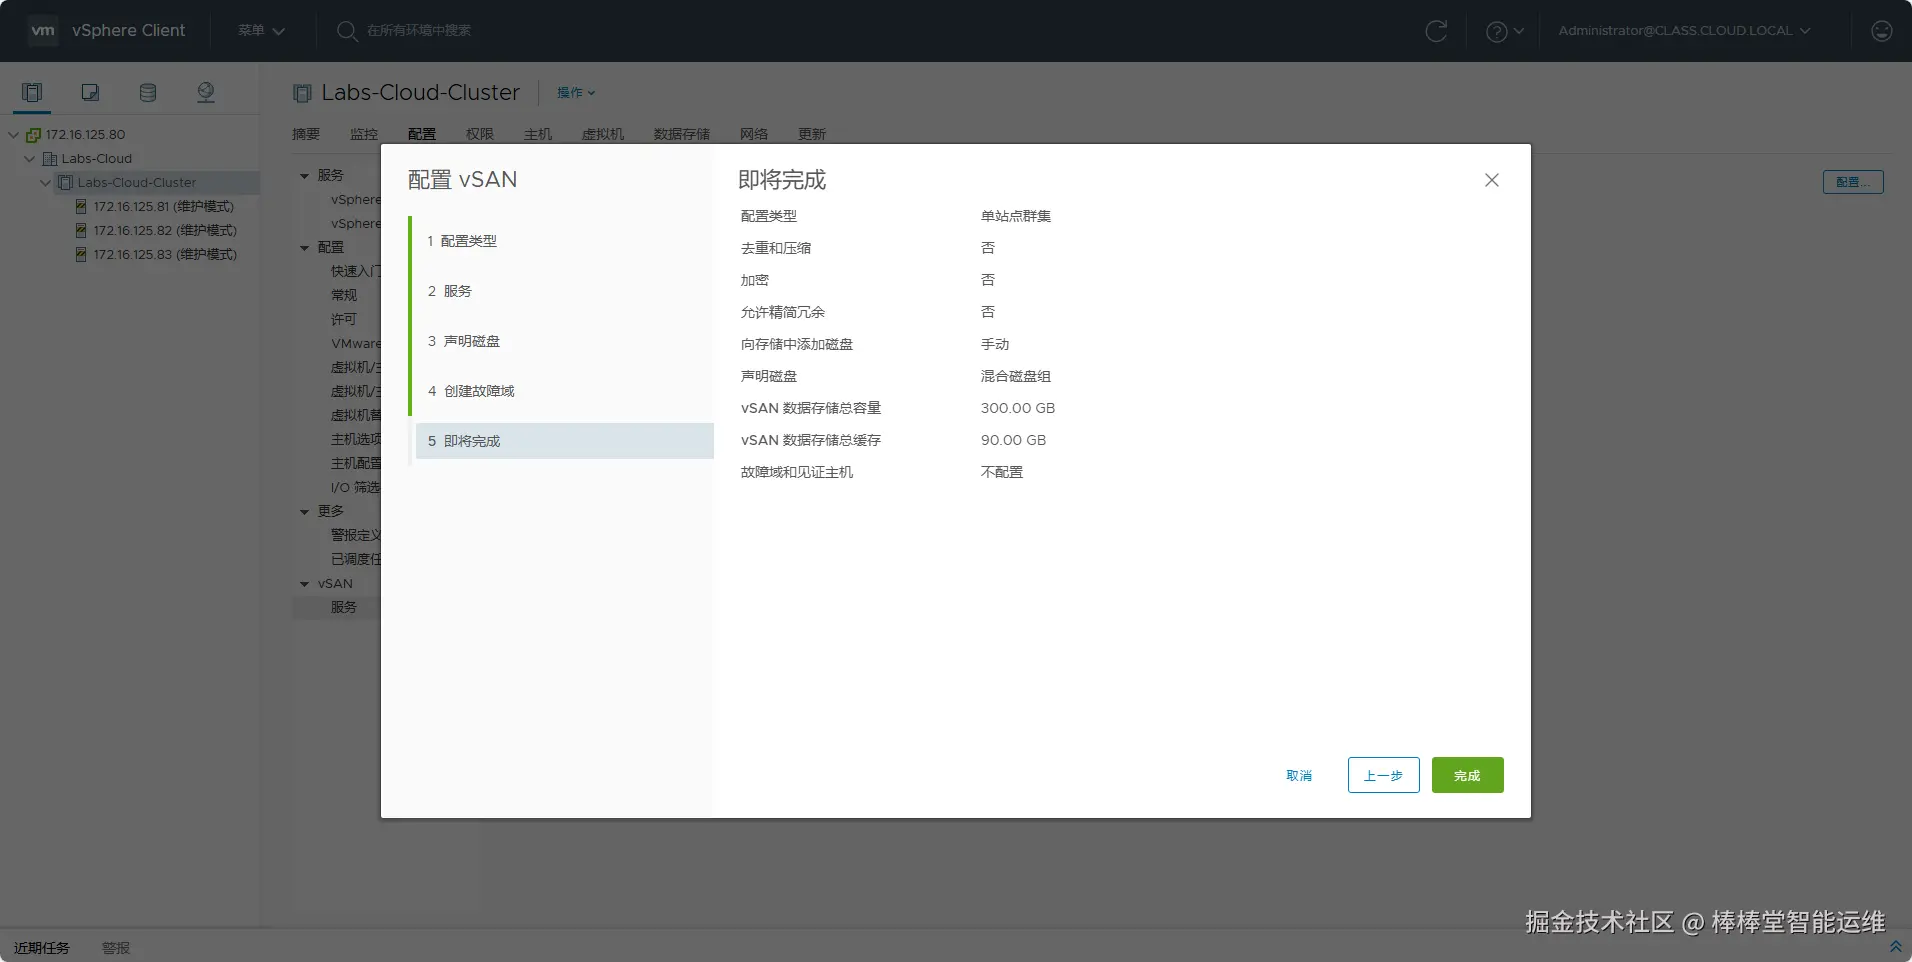
Task: Select host 172.16.125.83 (维护模式) in tree
Action: point(165,255)
